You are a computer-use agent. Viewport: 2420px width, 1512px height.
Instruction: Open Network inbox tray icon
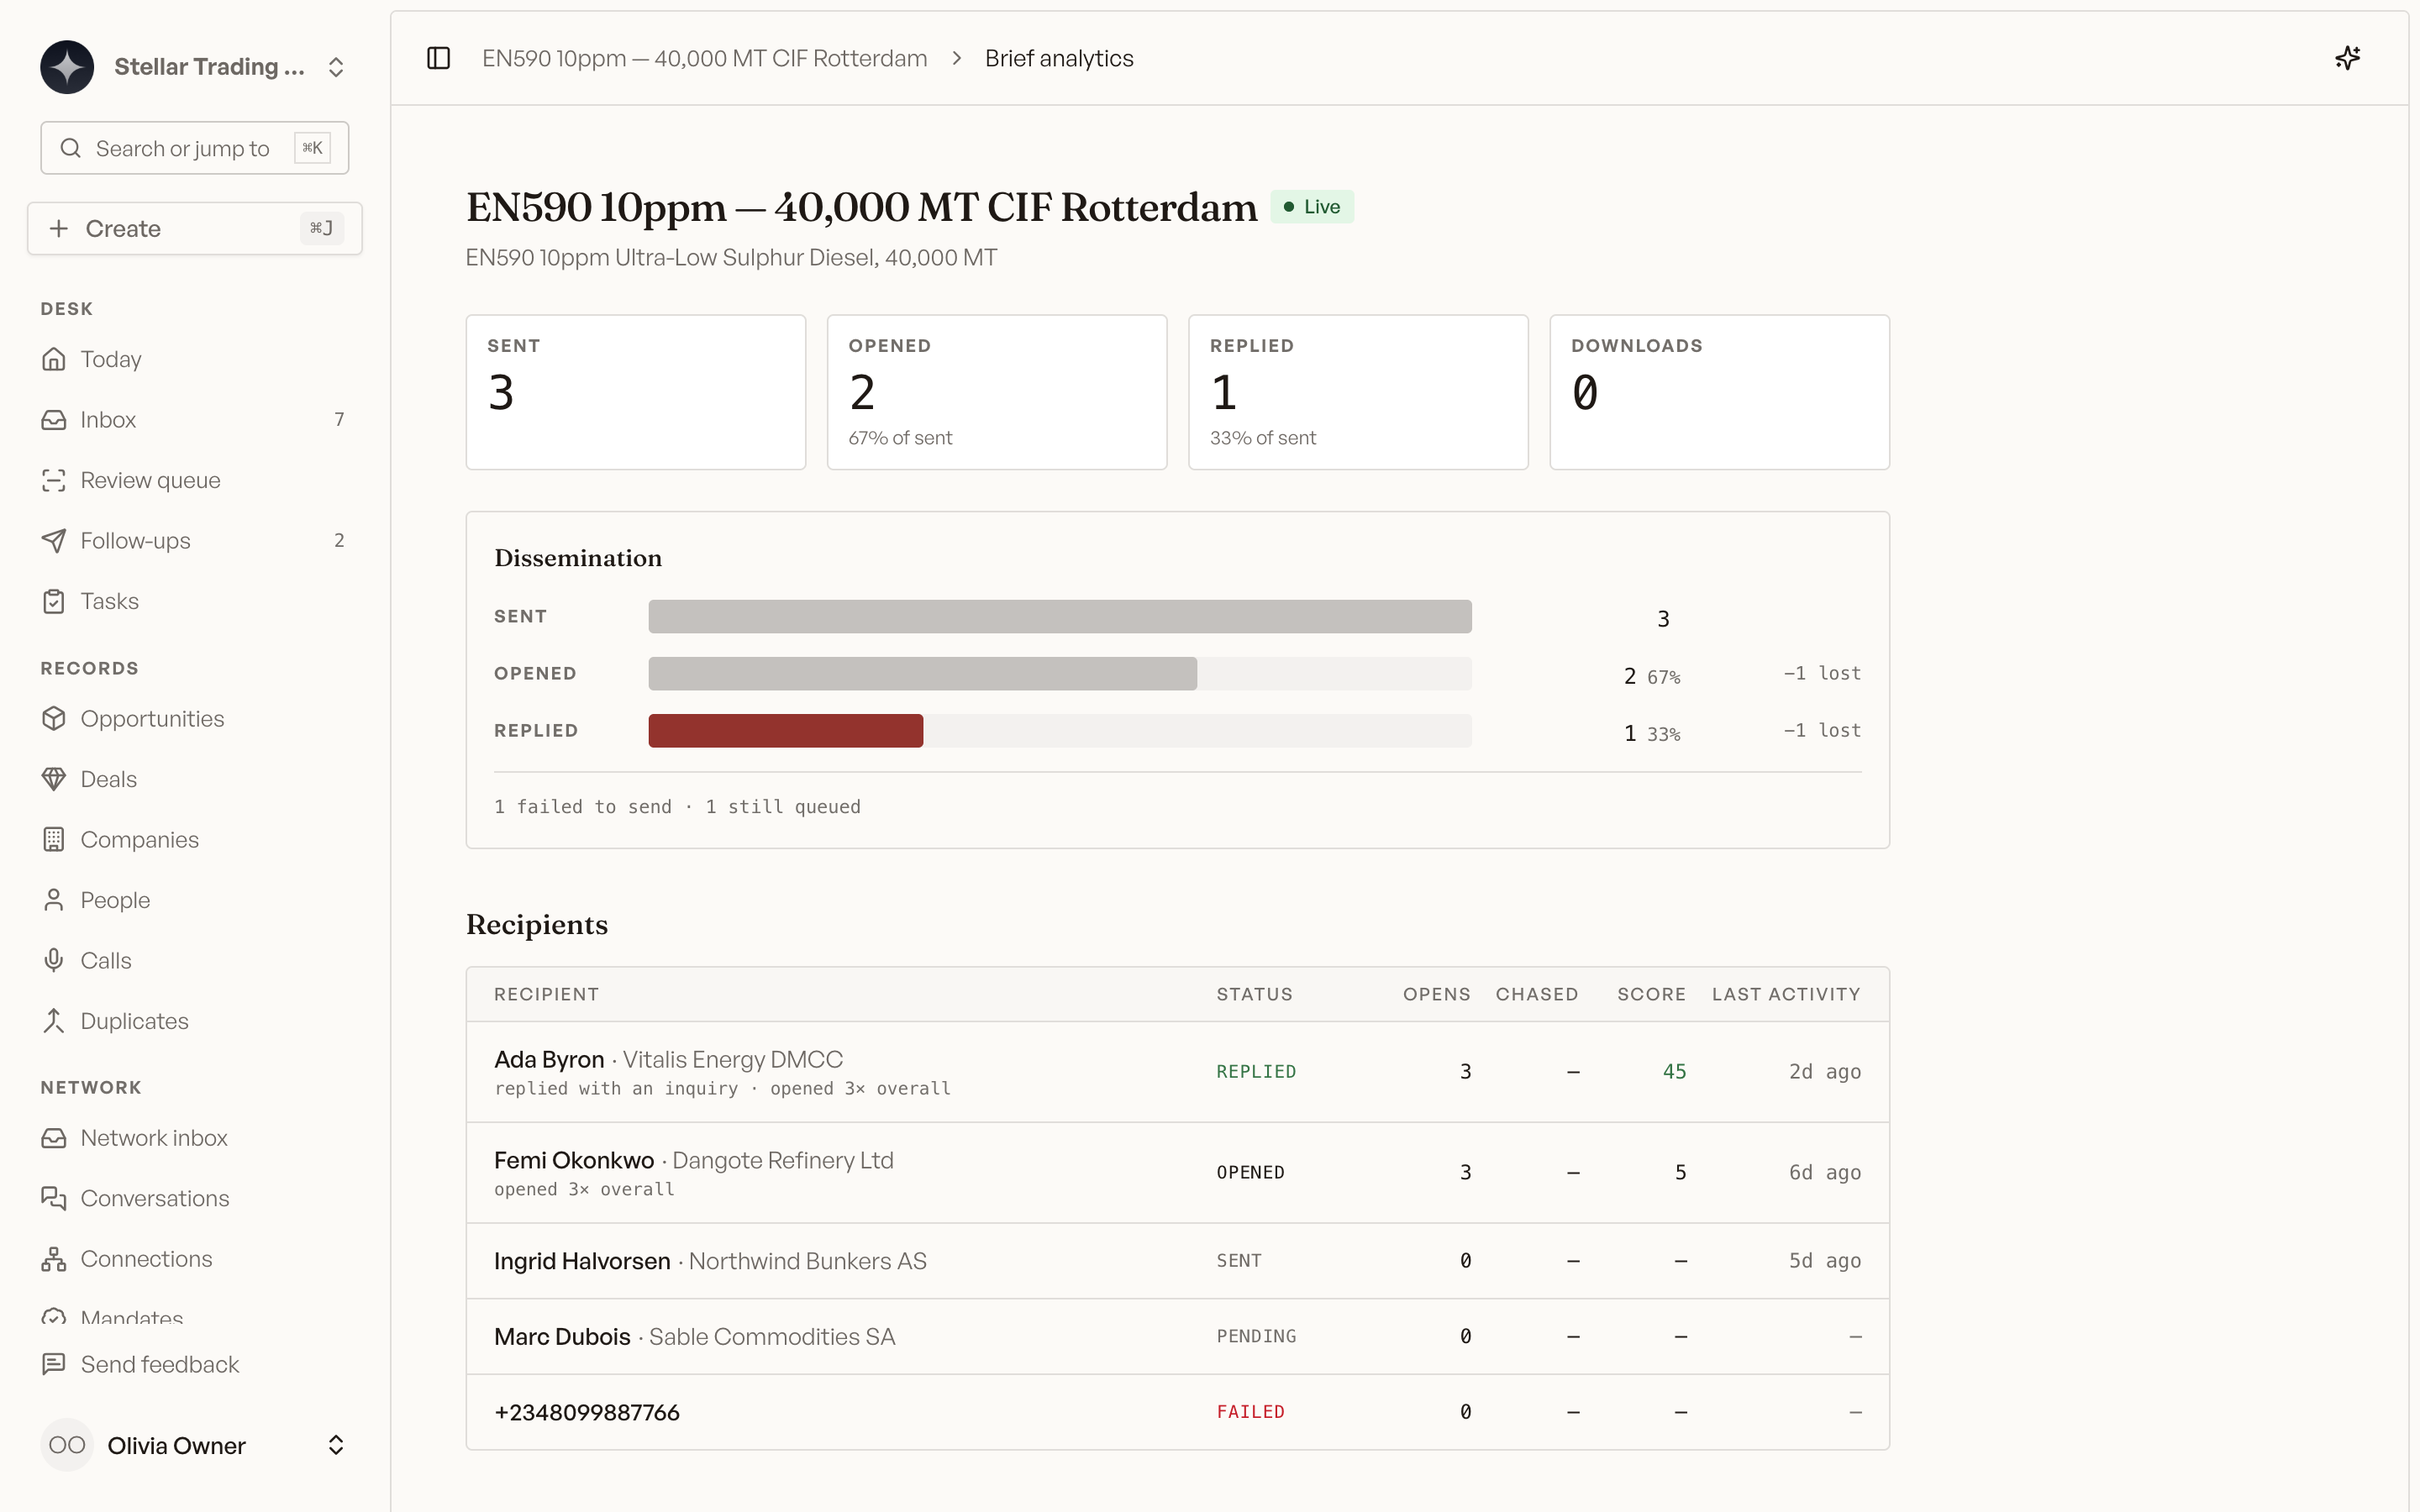tap(54, 1138)
